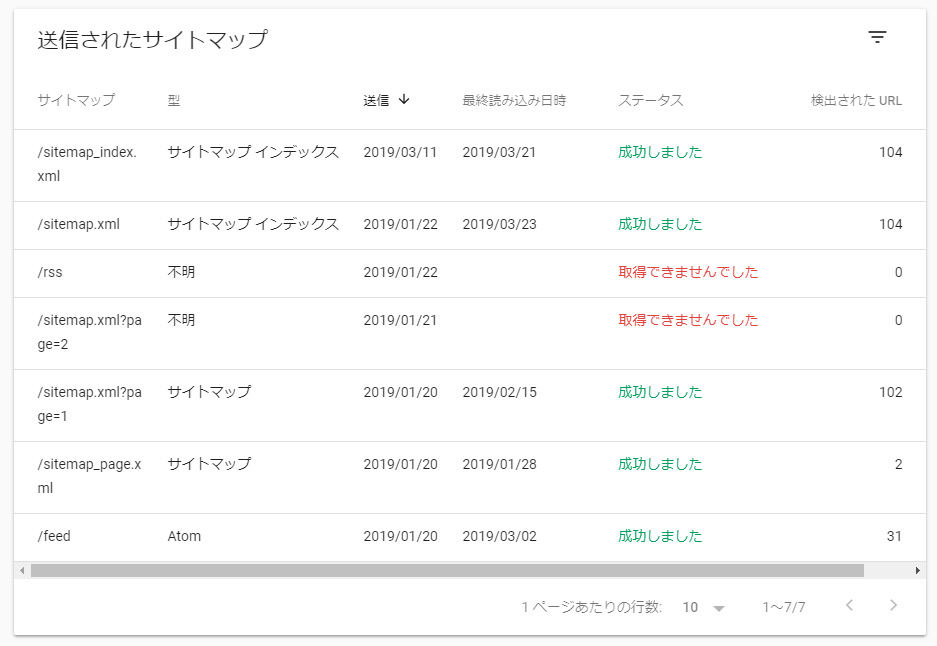937x646 pixels.
Task: Sort by ステータス column header
Action: [650, 100]
